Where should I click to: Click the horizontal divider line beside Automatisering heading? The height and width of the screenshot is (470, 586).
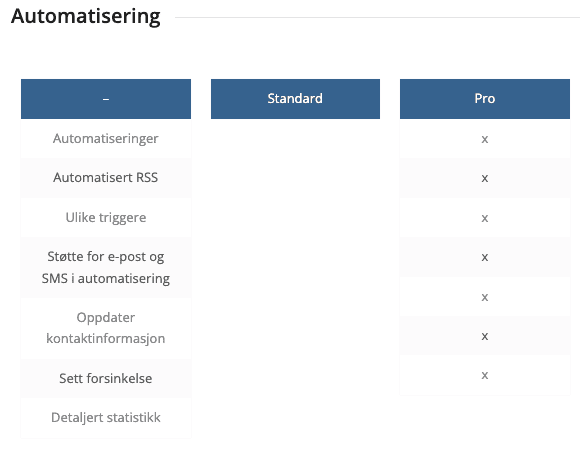point(377,17)
